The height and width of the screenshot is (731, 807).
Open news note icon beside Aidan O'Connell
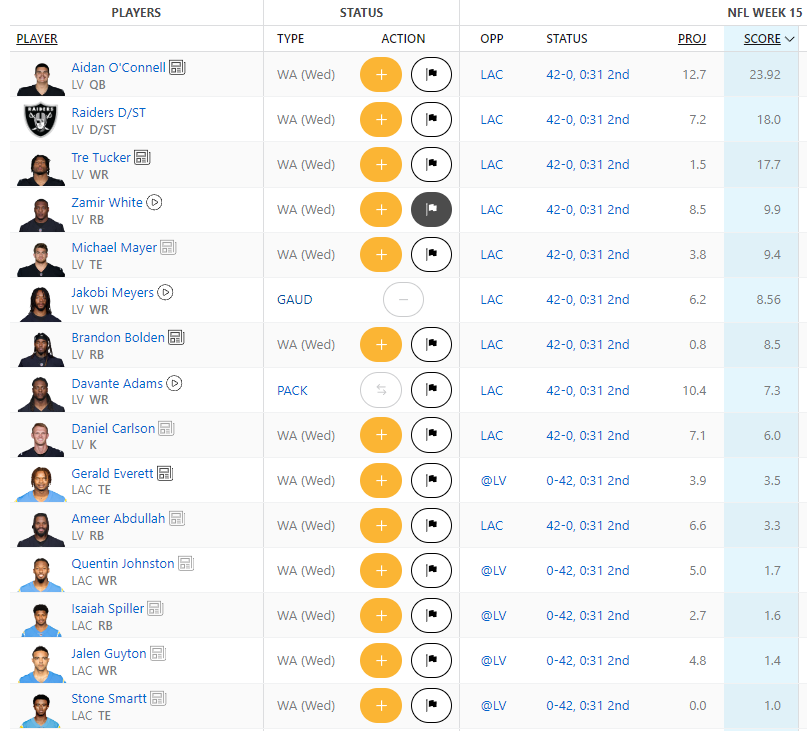[177, 67]
